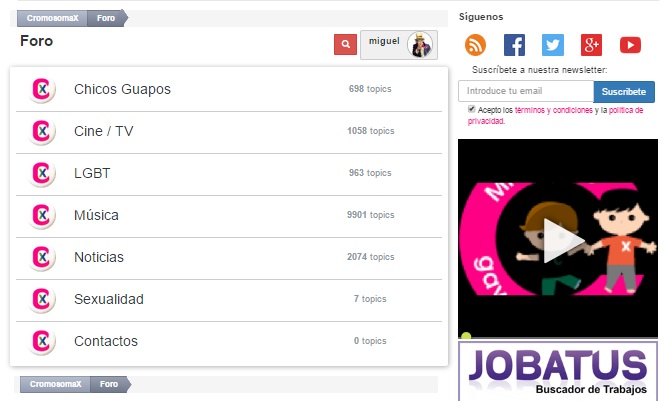Open the YouTube social icon
Screen dimensions: 666x401
(630, 45)
